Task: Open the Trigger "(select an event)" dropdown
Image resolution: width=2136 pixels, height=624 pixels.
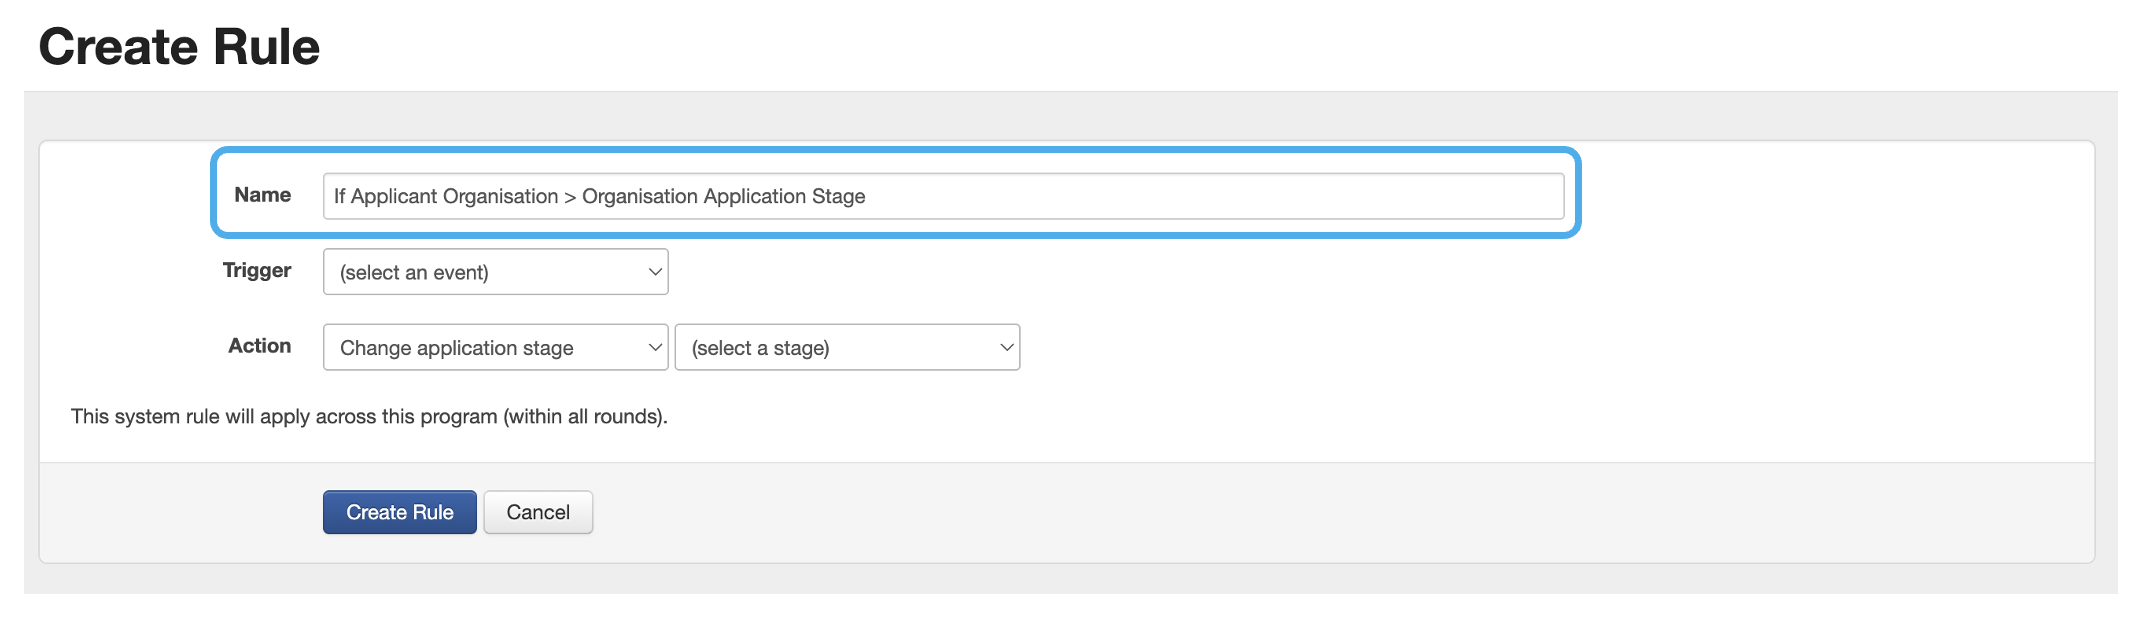Action: [495, 272]
